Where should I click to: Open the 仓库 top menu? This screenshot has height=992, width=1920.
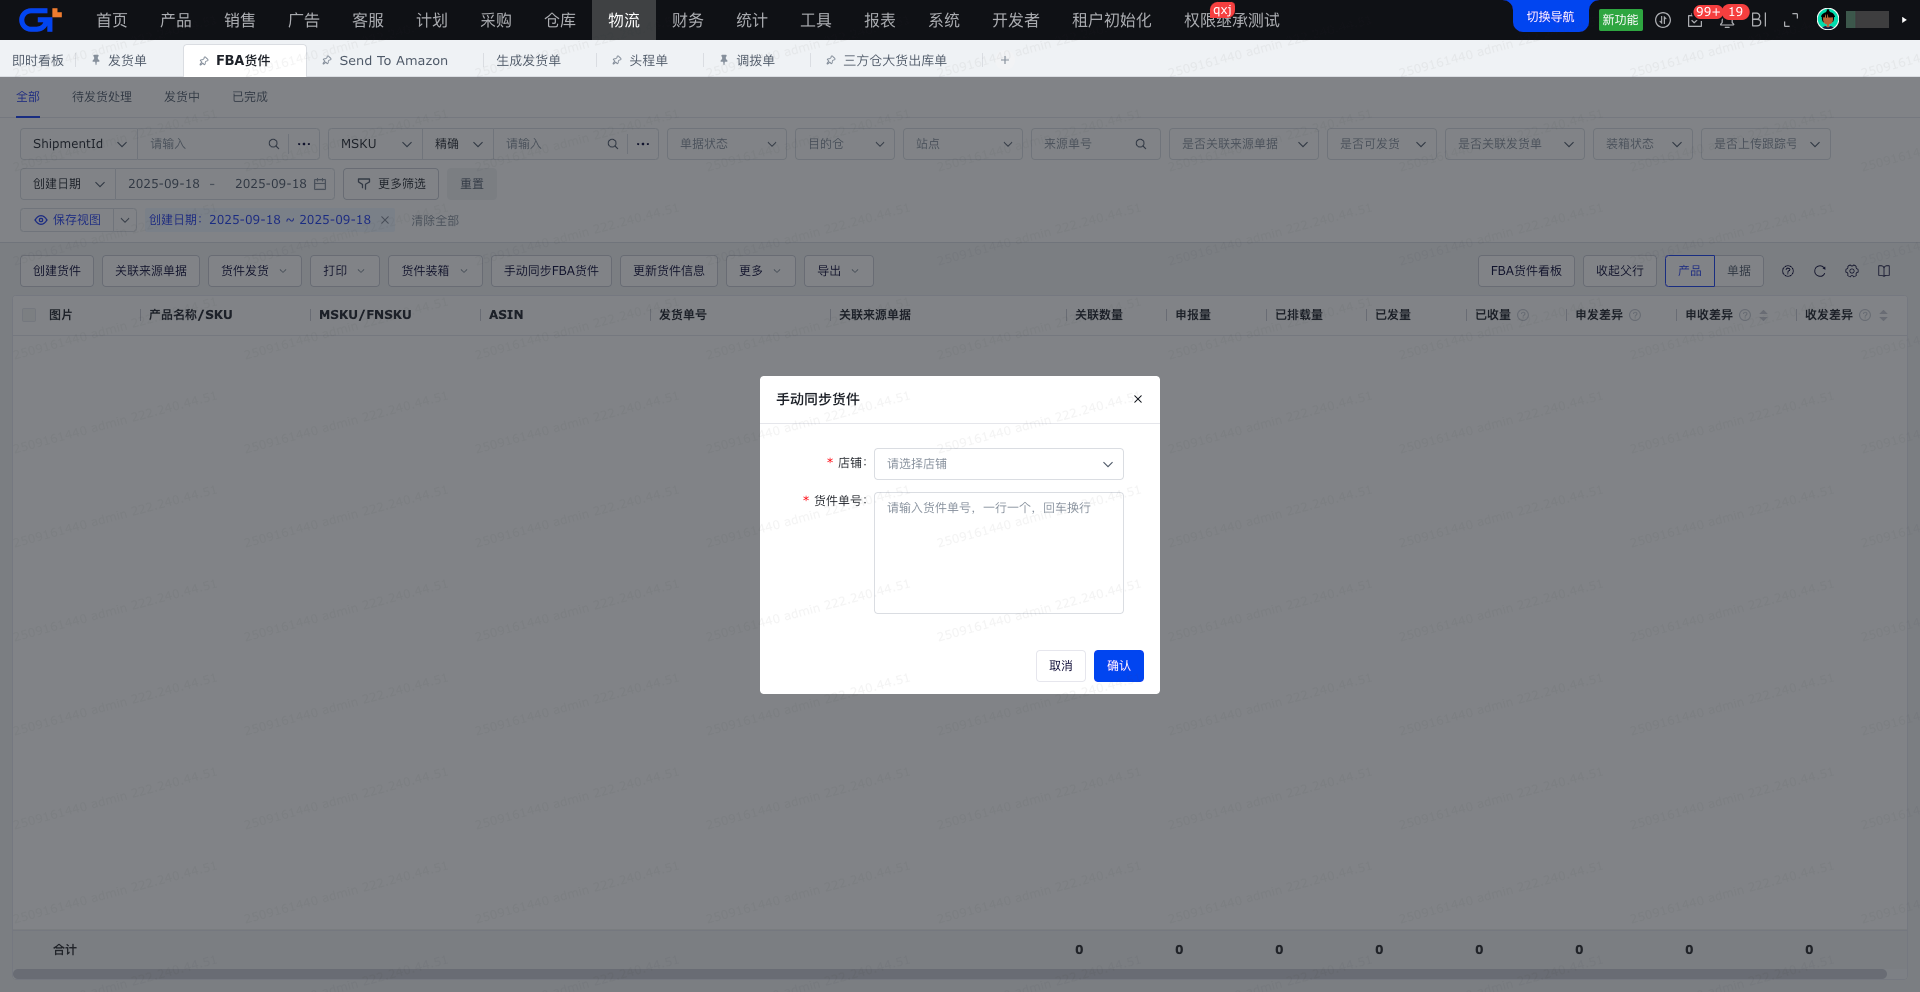pyautogui.click(x=560, y=20)
